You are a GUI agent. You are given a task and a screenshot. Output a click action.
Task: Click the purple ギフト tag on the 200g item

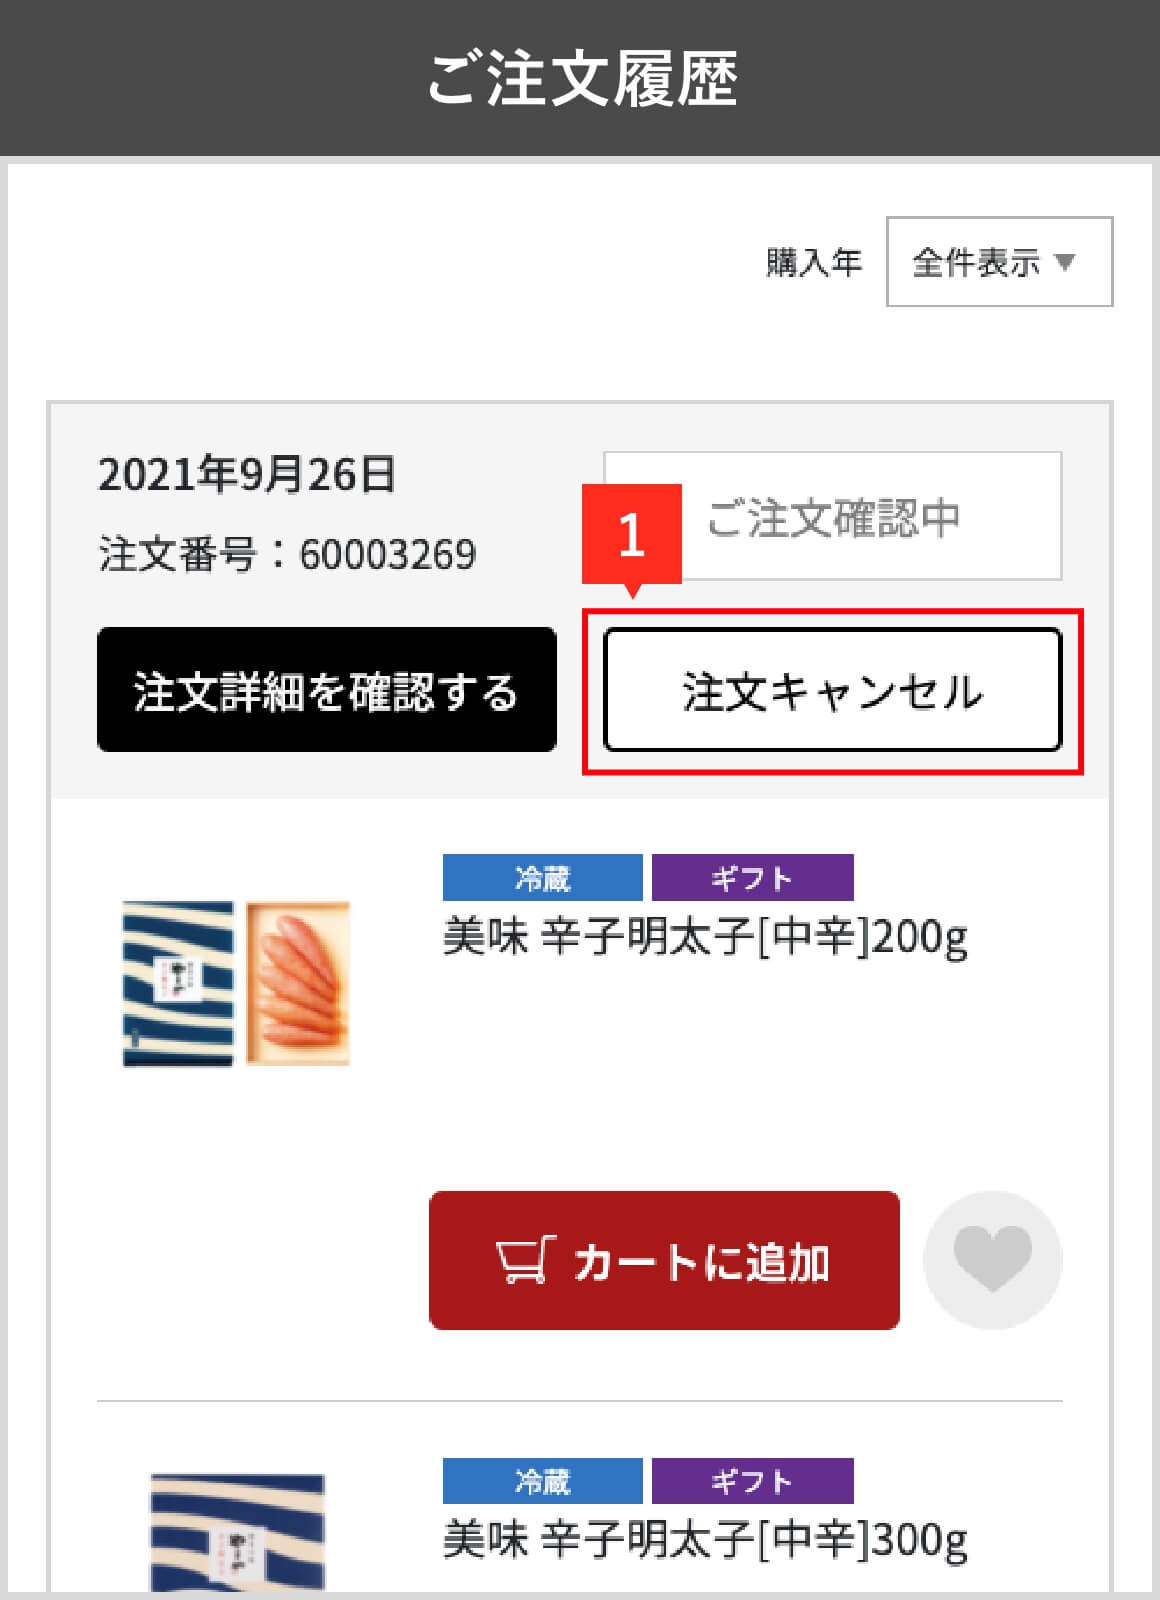pyautogui.click(x=752, y=878)
